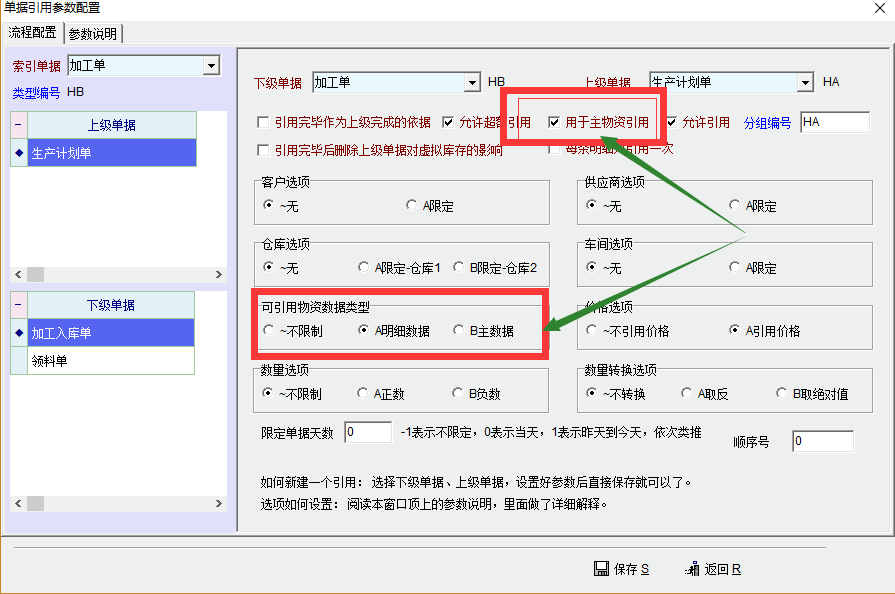Click the return icon beside 返回
The width and height of the screenshot is (895, 594).
click(692, 569)
